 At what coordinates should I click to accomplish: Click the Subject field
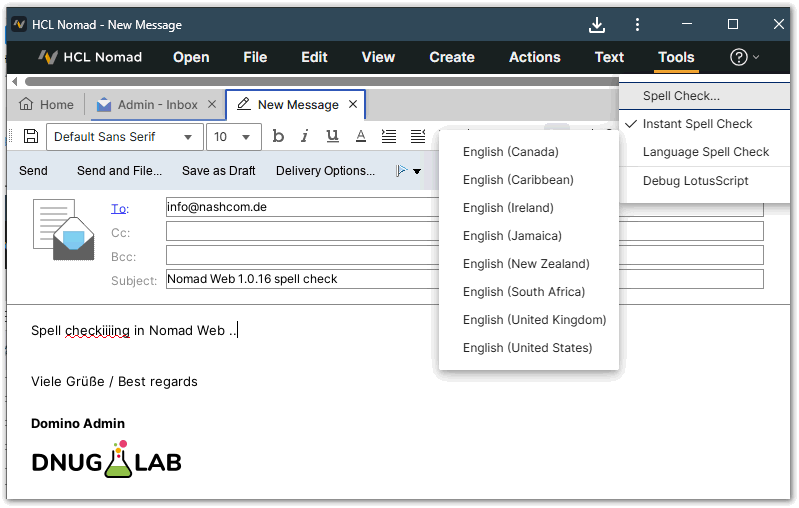coord(465,279)
